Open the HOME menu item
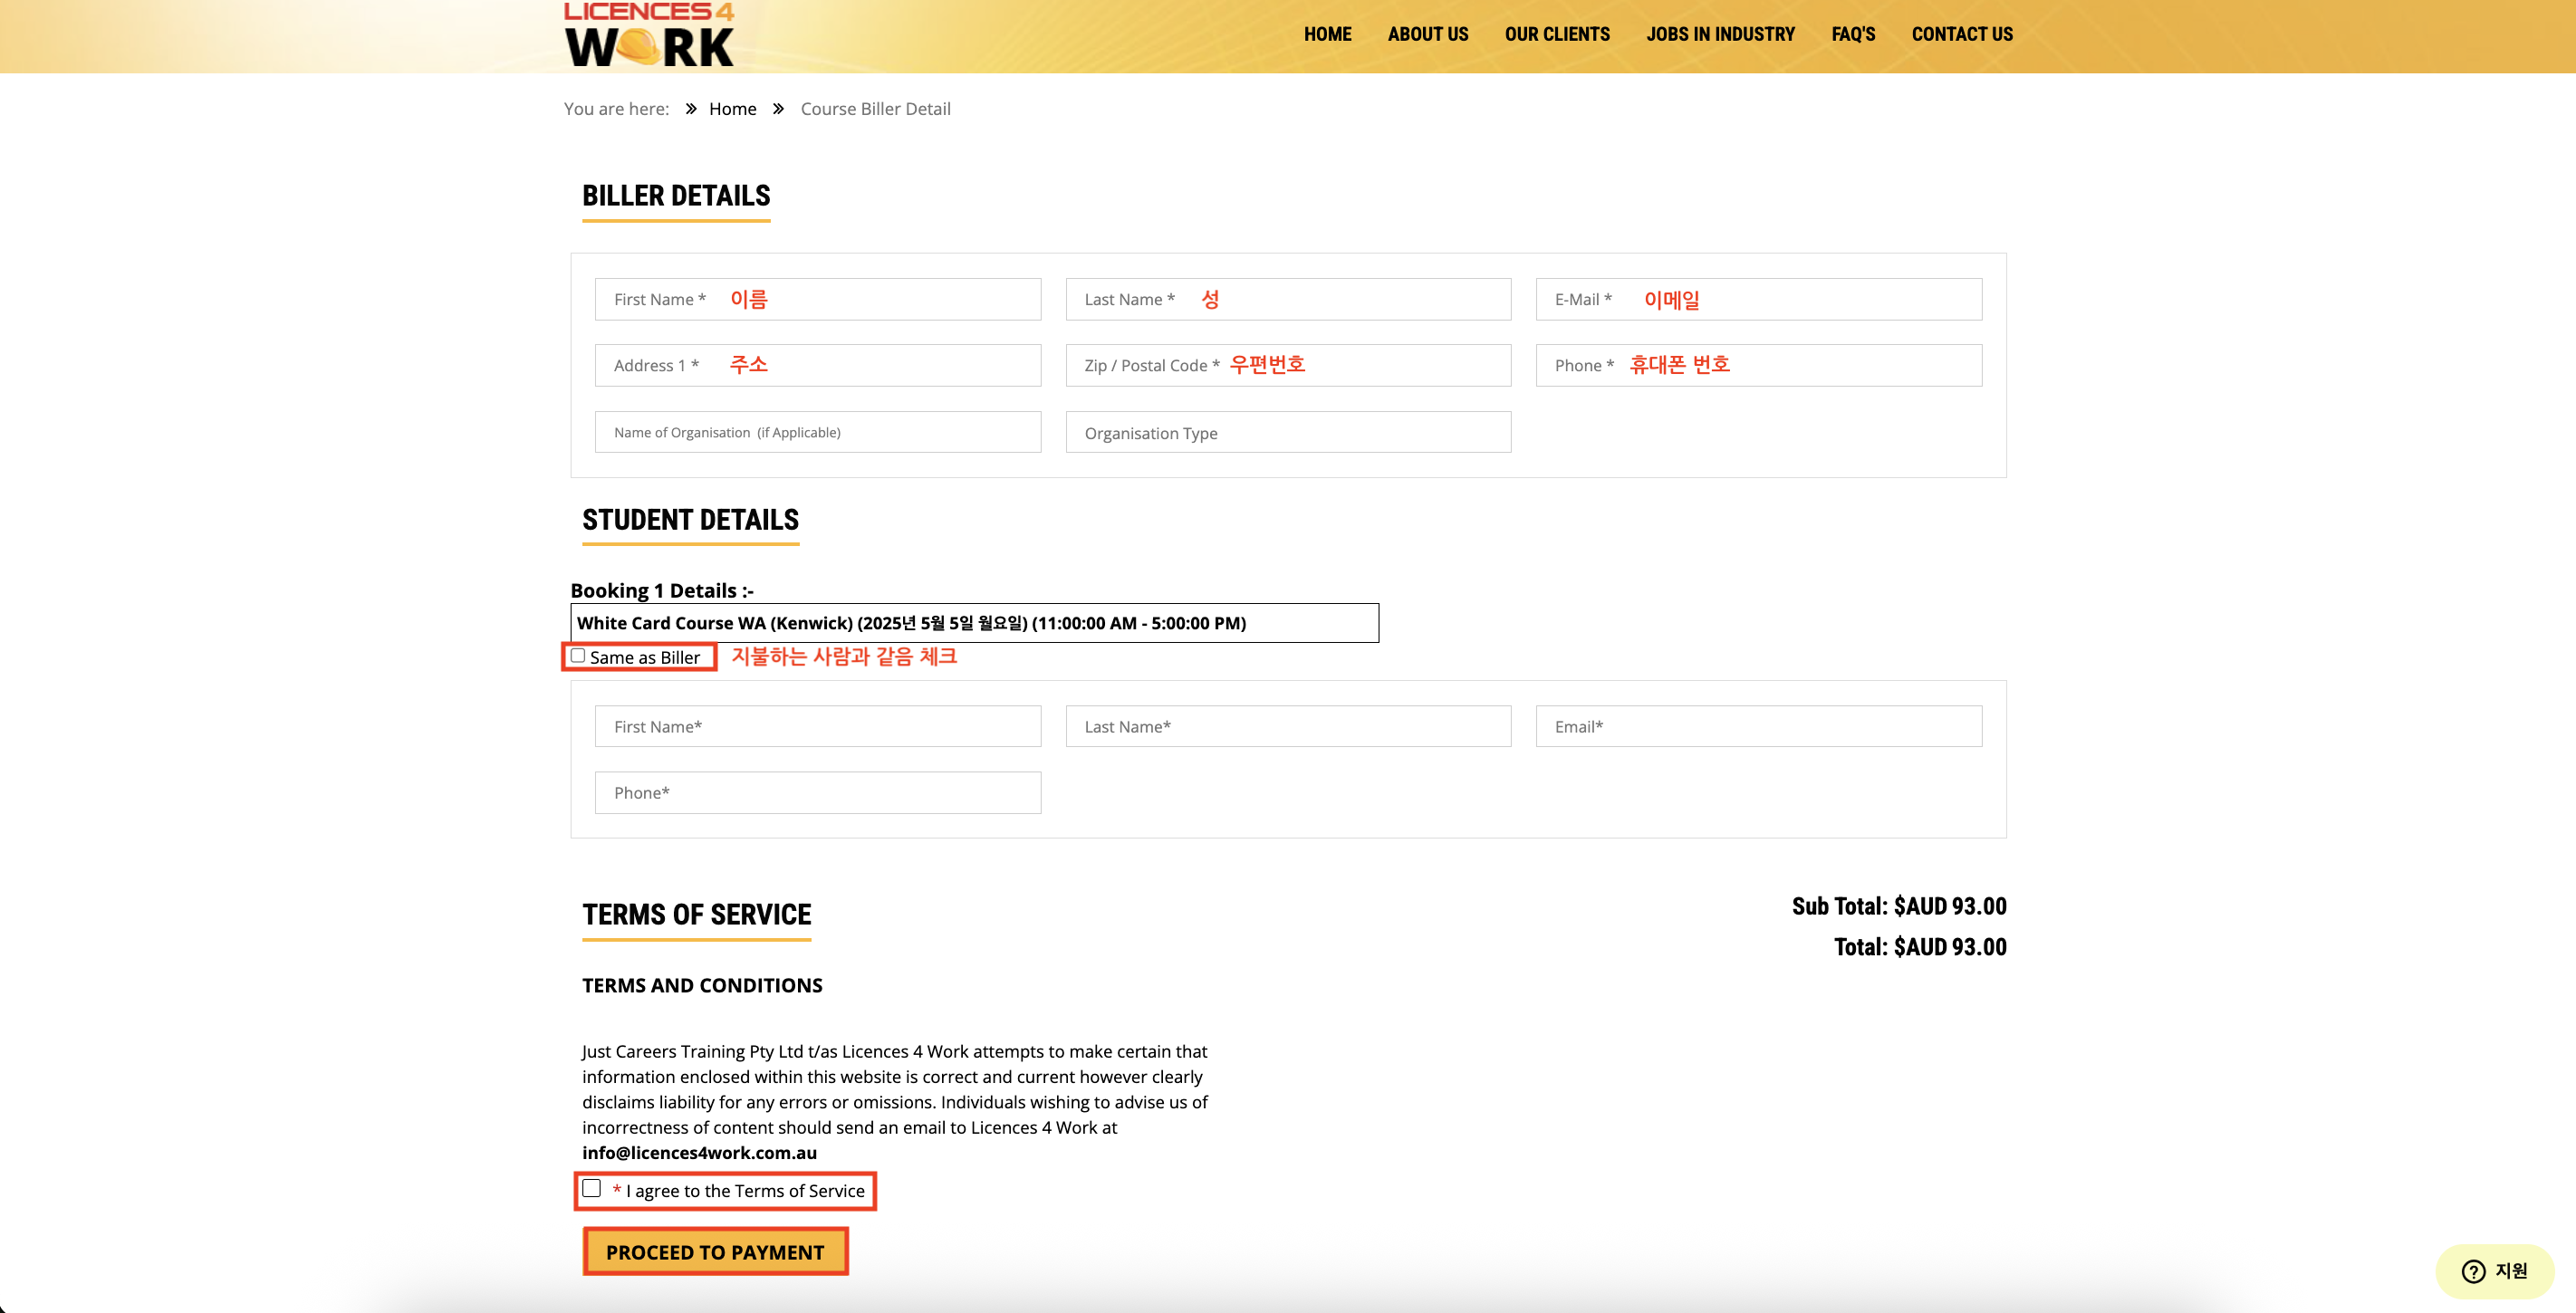 point(1327,34)
